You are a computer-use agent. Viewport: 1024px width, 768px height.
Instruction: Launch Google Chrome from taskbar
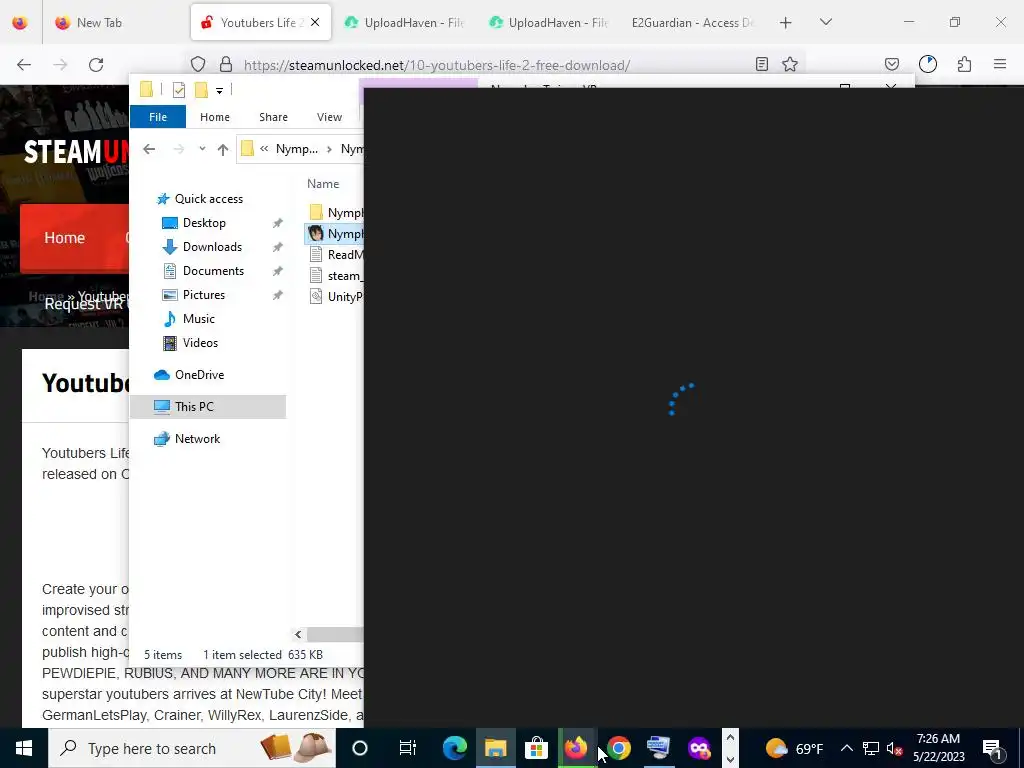pyautogui.click(x=618, y=748)
